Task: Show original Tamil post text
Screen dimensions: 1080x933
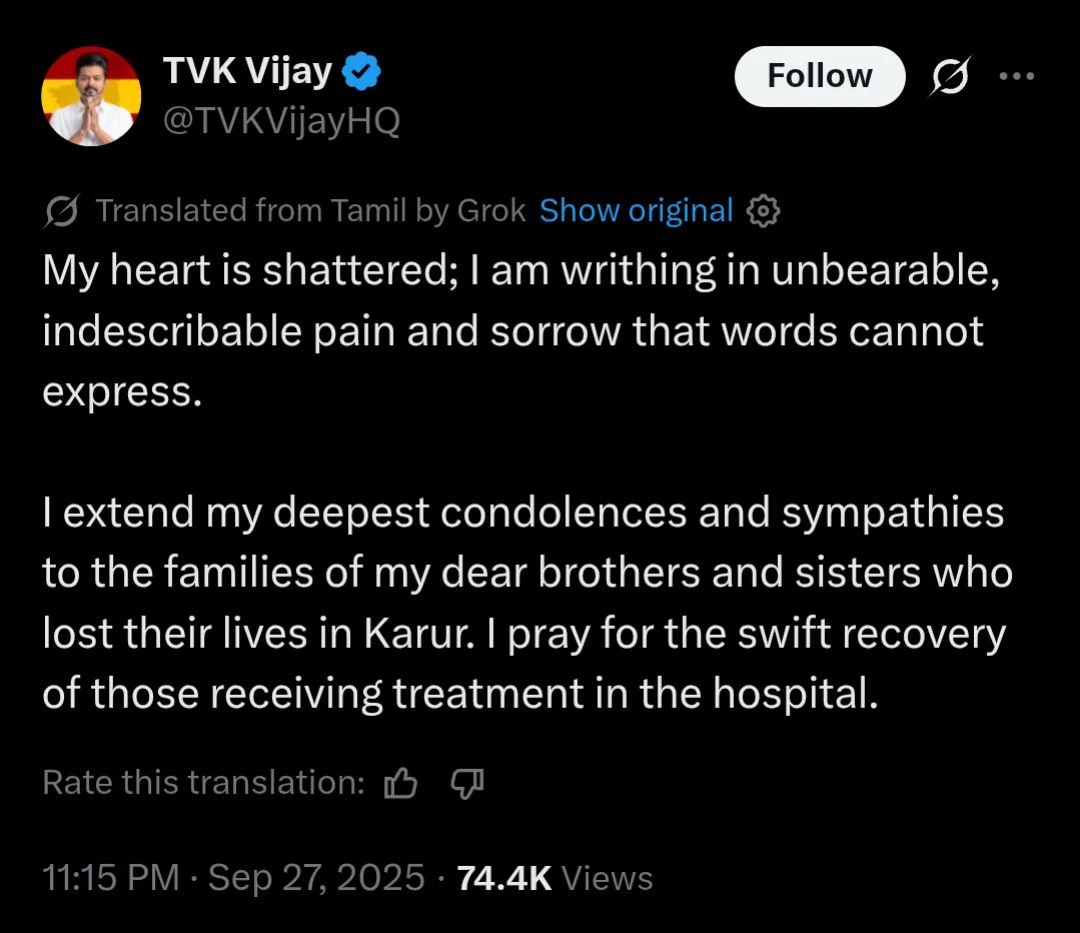Action: click(636, 211)
